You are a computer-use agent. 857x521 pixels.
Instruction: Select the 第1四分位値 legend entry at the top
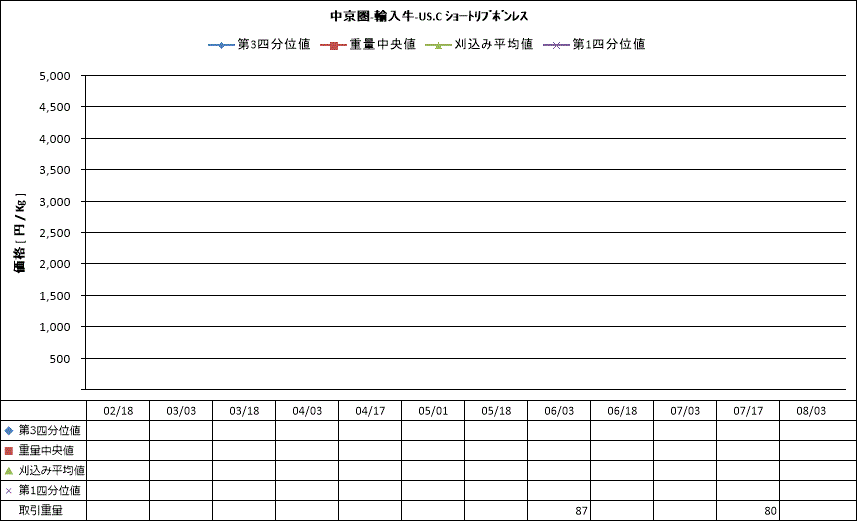point(594,44)
